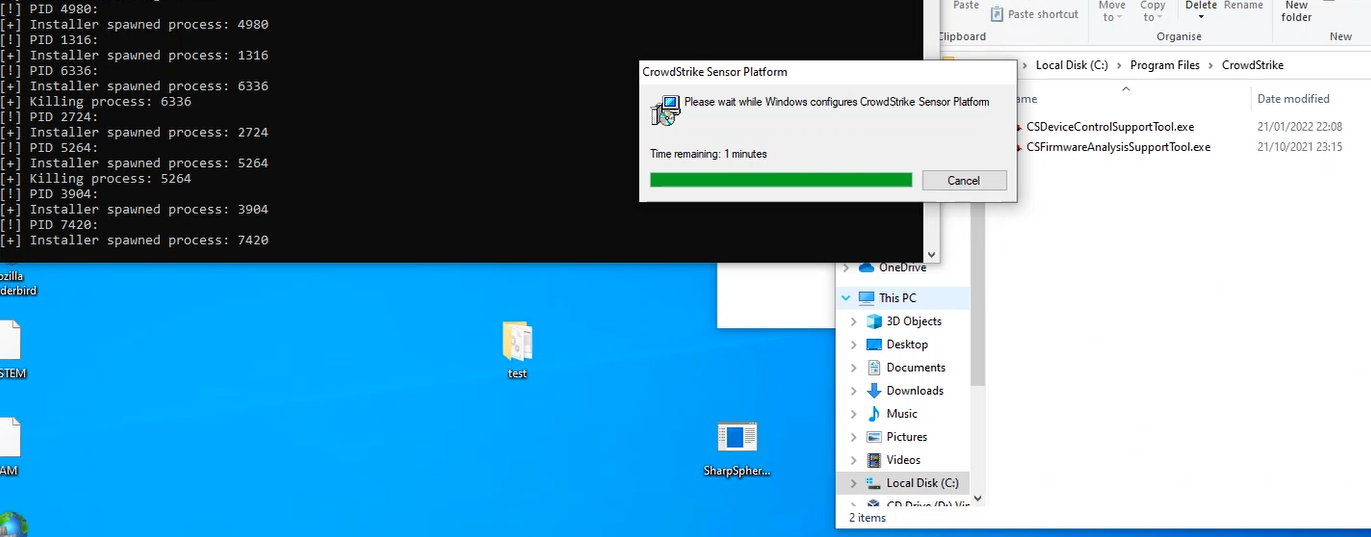
Task: Cancel the CrowdStrike Sensor Platform installer
Action: tap(963, 181)
